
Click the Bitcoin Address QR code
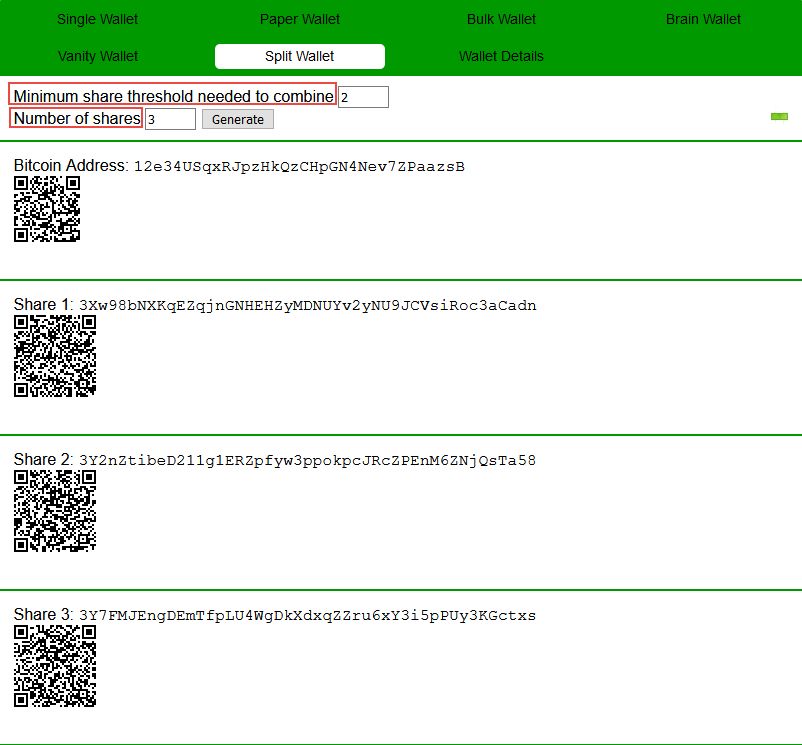[x=47, y=209]
